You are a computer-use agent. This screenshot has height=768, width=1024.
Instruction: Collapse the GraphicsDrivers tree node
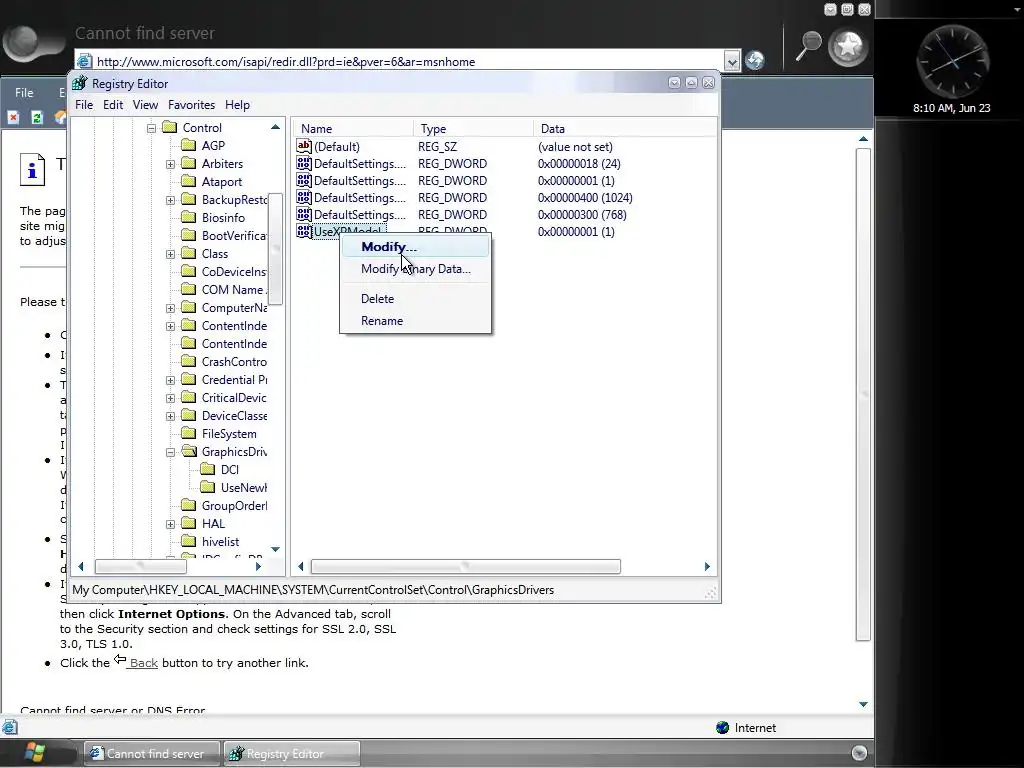tap(170, 452)
